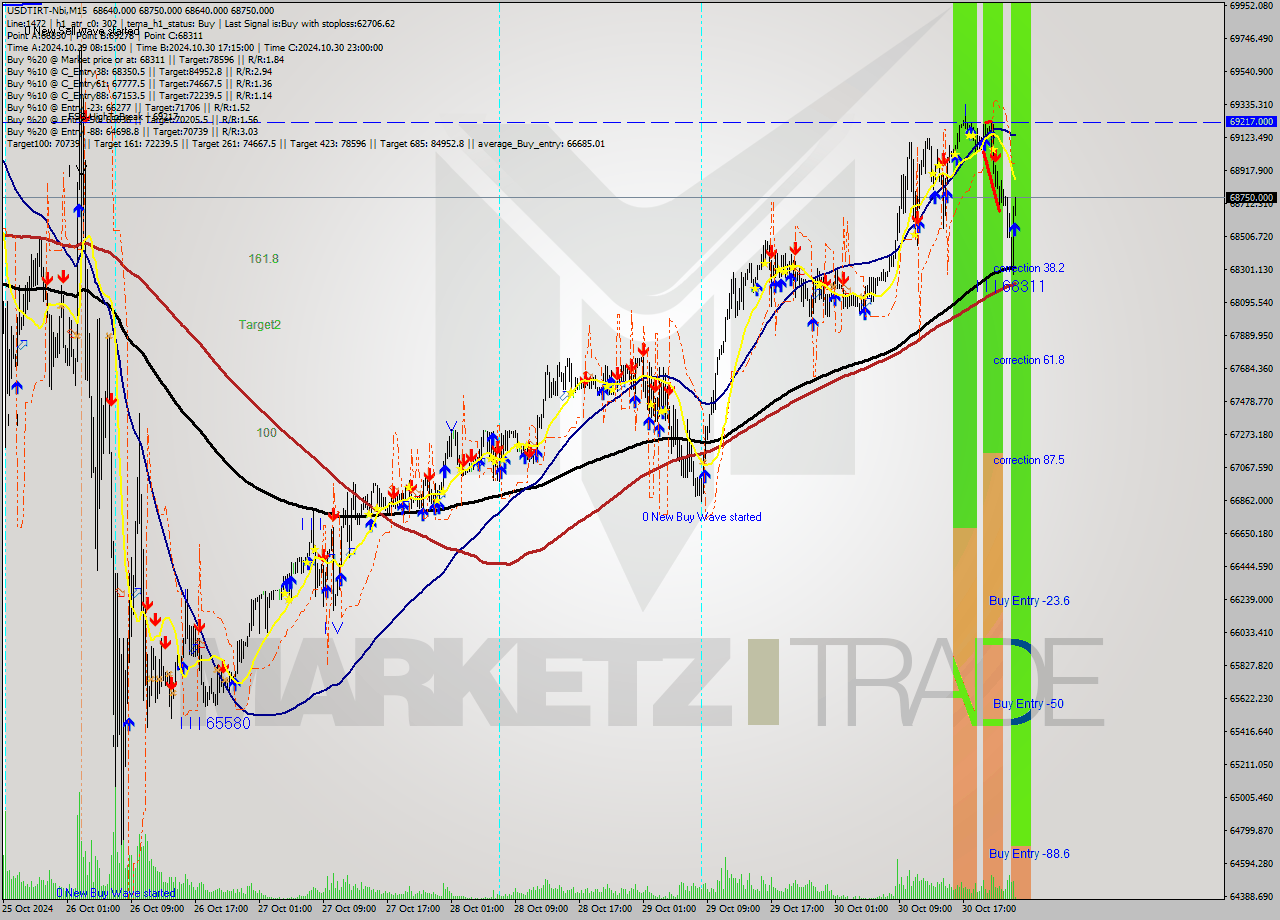
Task: Click the 68095.540 price axis value
Action: click(1251, 302)
